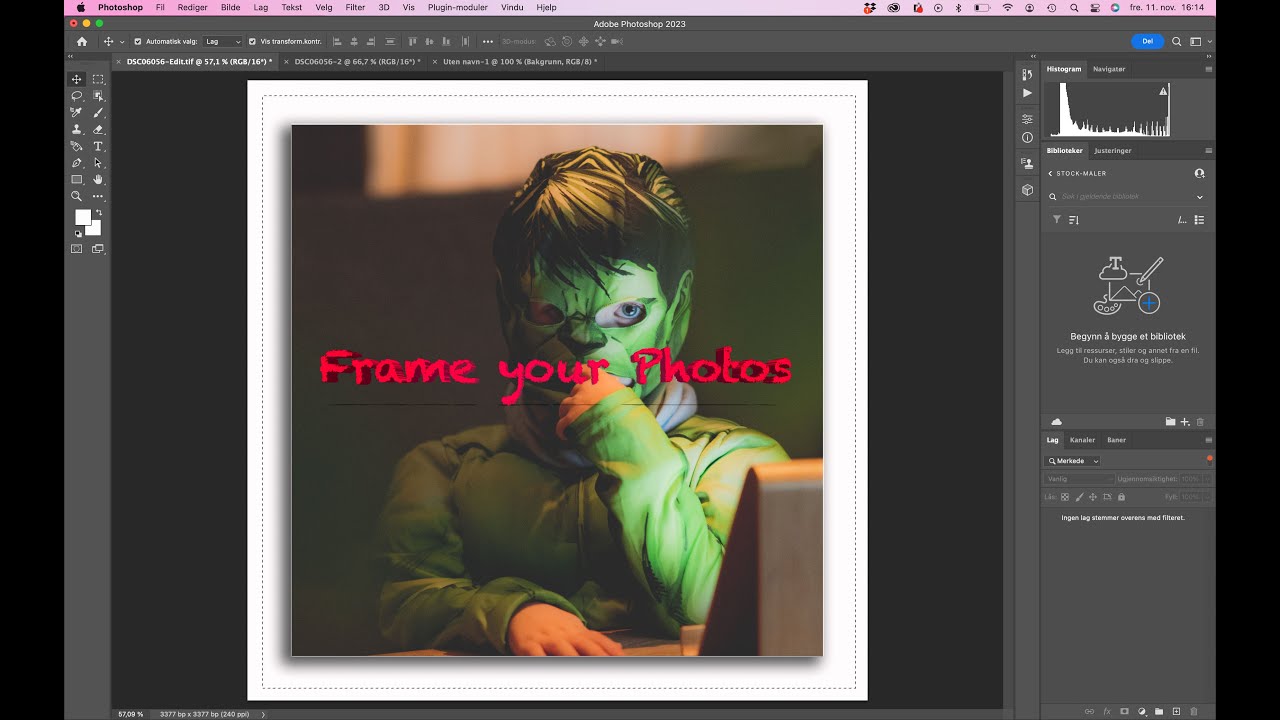Select the Move tool in the toolbox

coord(76,79)
